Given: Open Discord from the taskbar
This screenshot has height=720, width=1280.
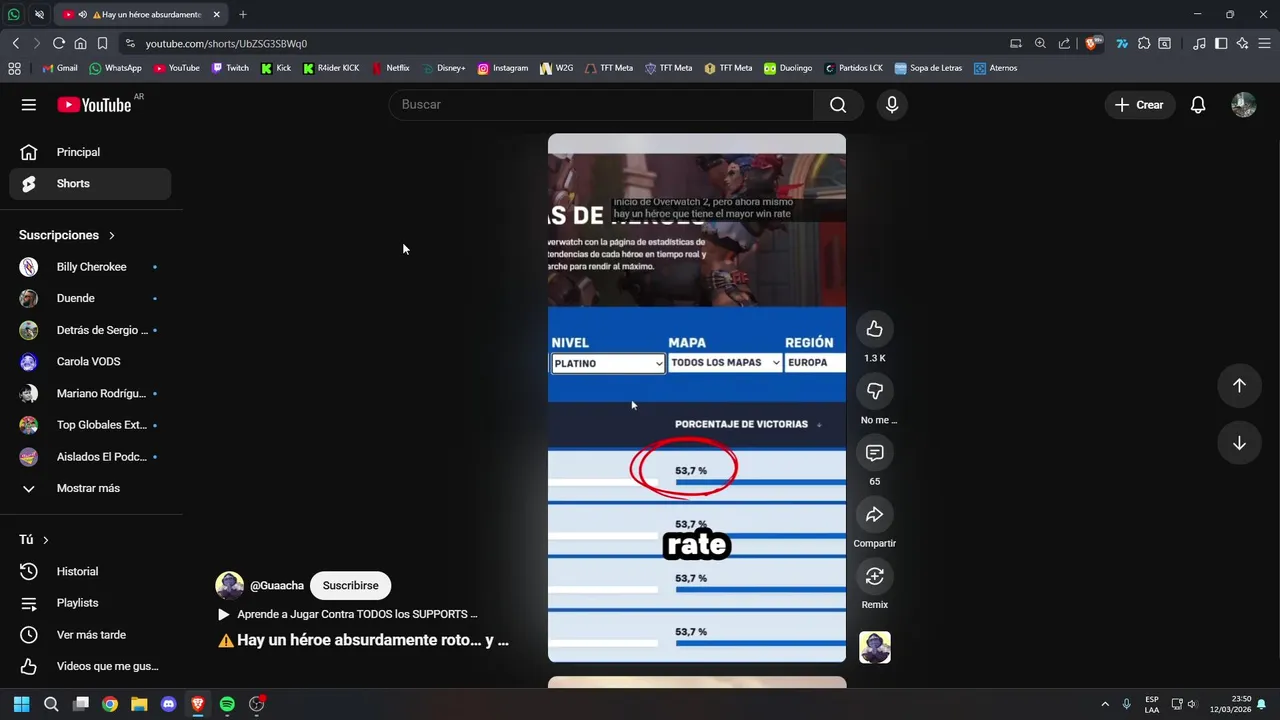Looking at the screenshot, I should [168, 704].
